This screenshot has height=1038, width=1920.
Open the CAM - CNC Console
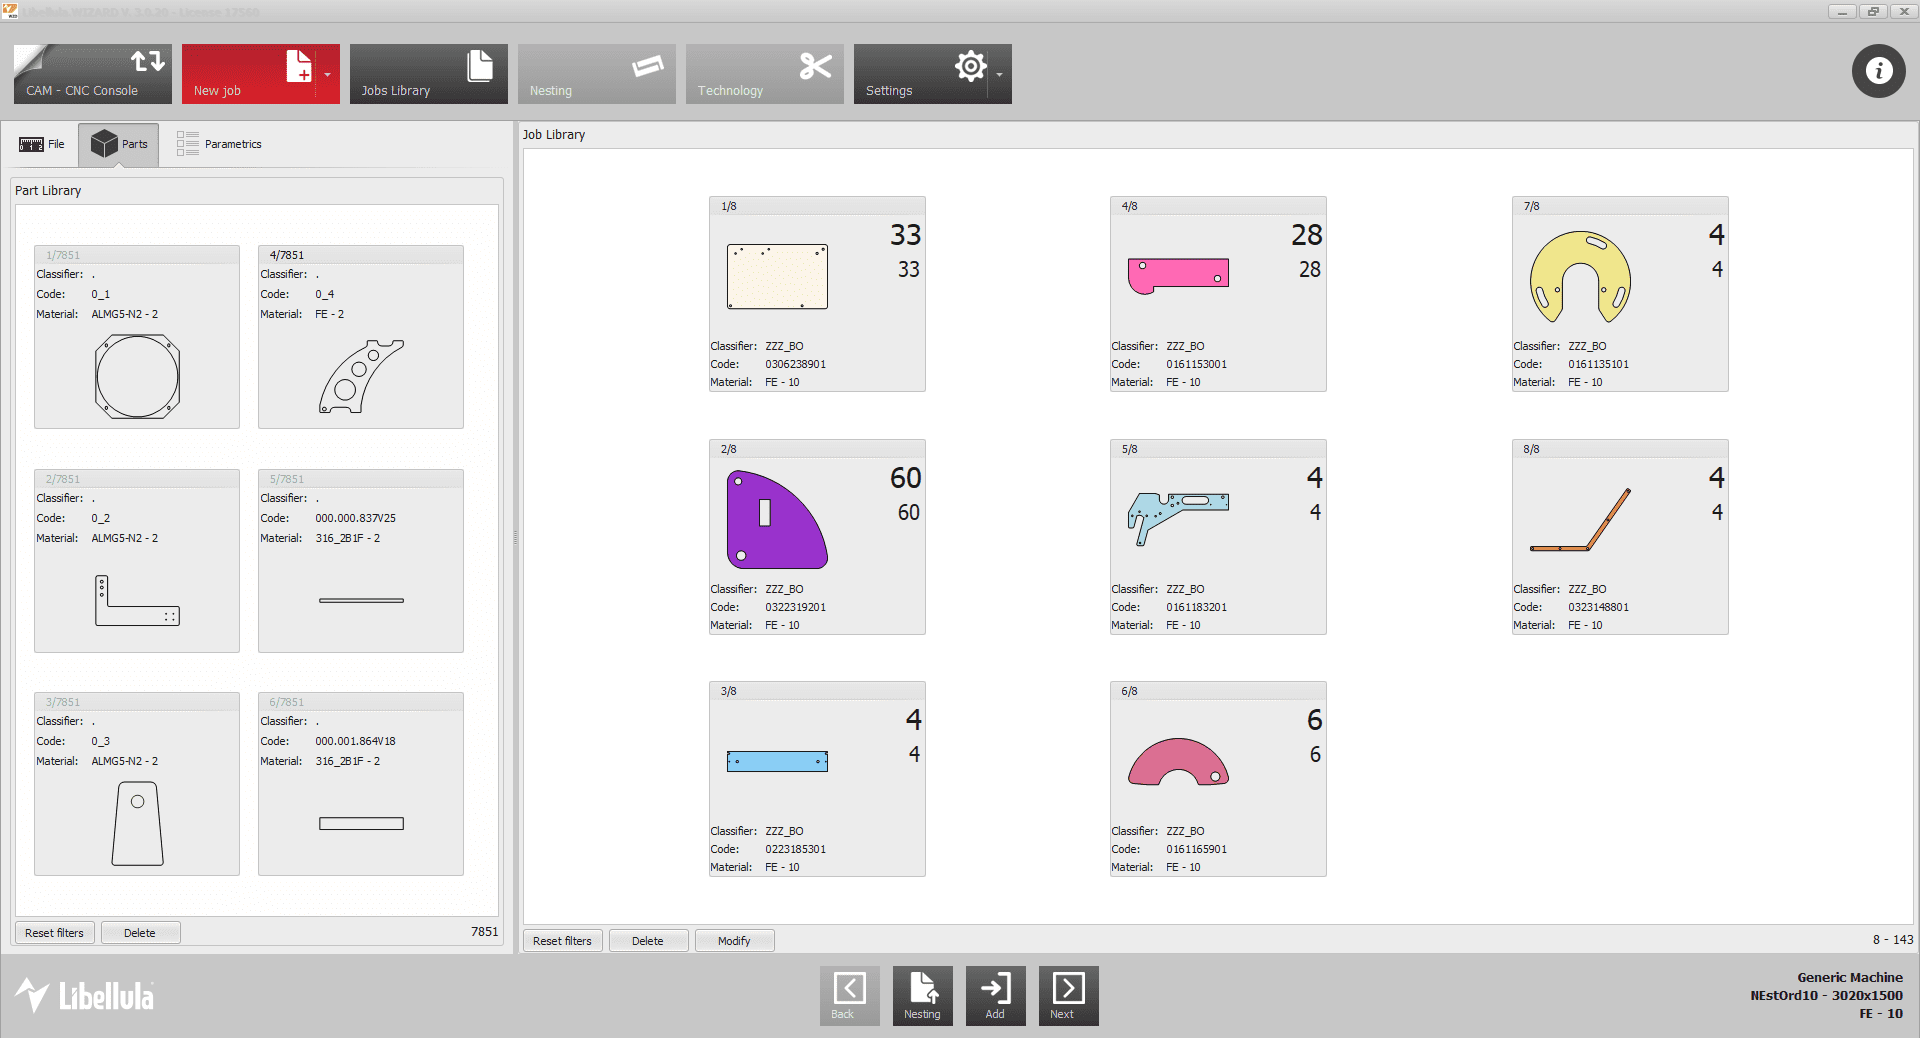(92, 74)
